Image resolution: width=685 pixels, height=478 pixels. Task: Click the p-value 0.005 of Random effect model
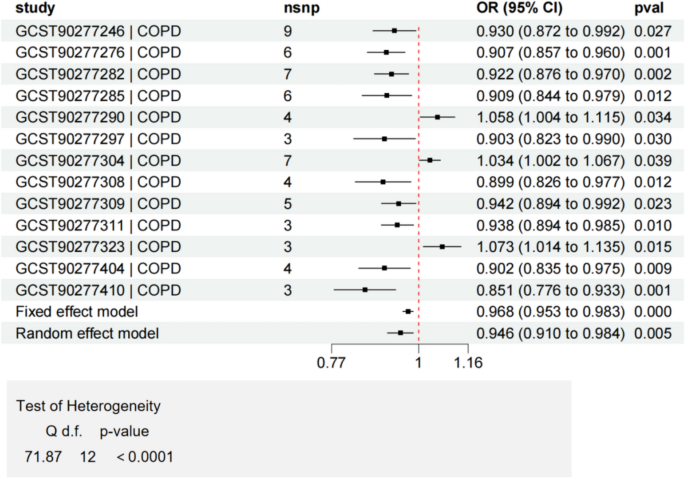point(652,333)
